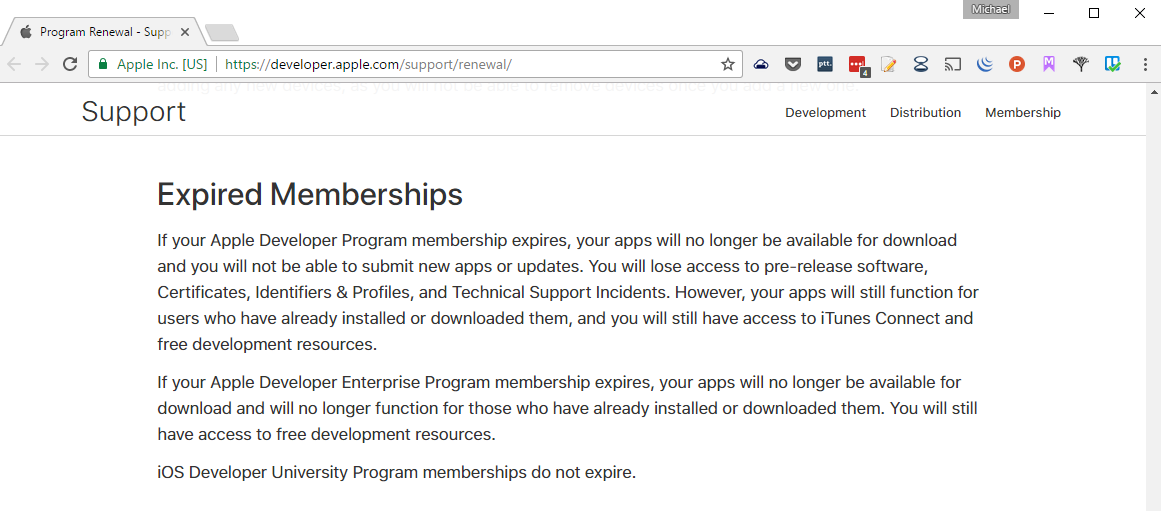The image size is (1161, 511).
Task: Open the ptt. extension
Action: click(x=825, y=64)
